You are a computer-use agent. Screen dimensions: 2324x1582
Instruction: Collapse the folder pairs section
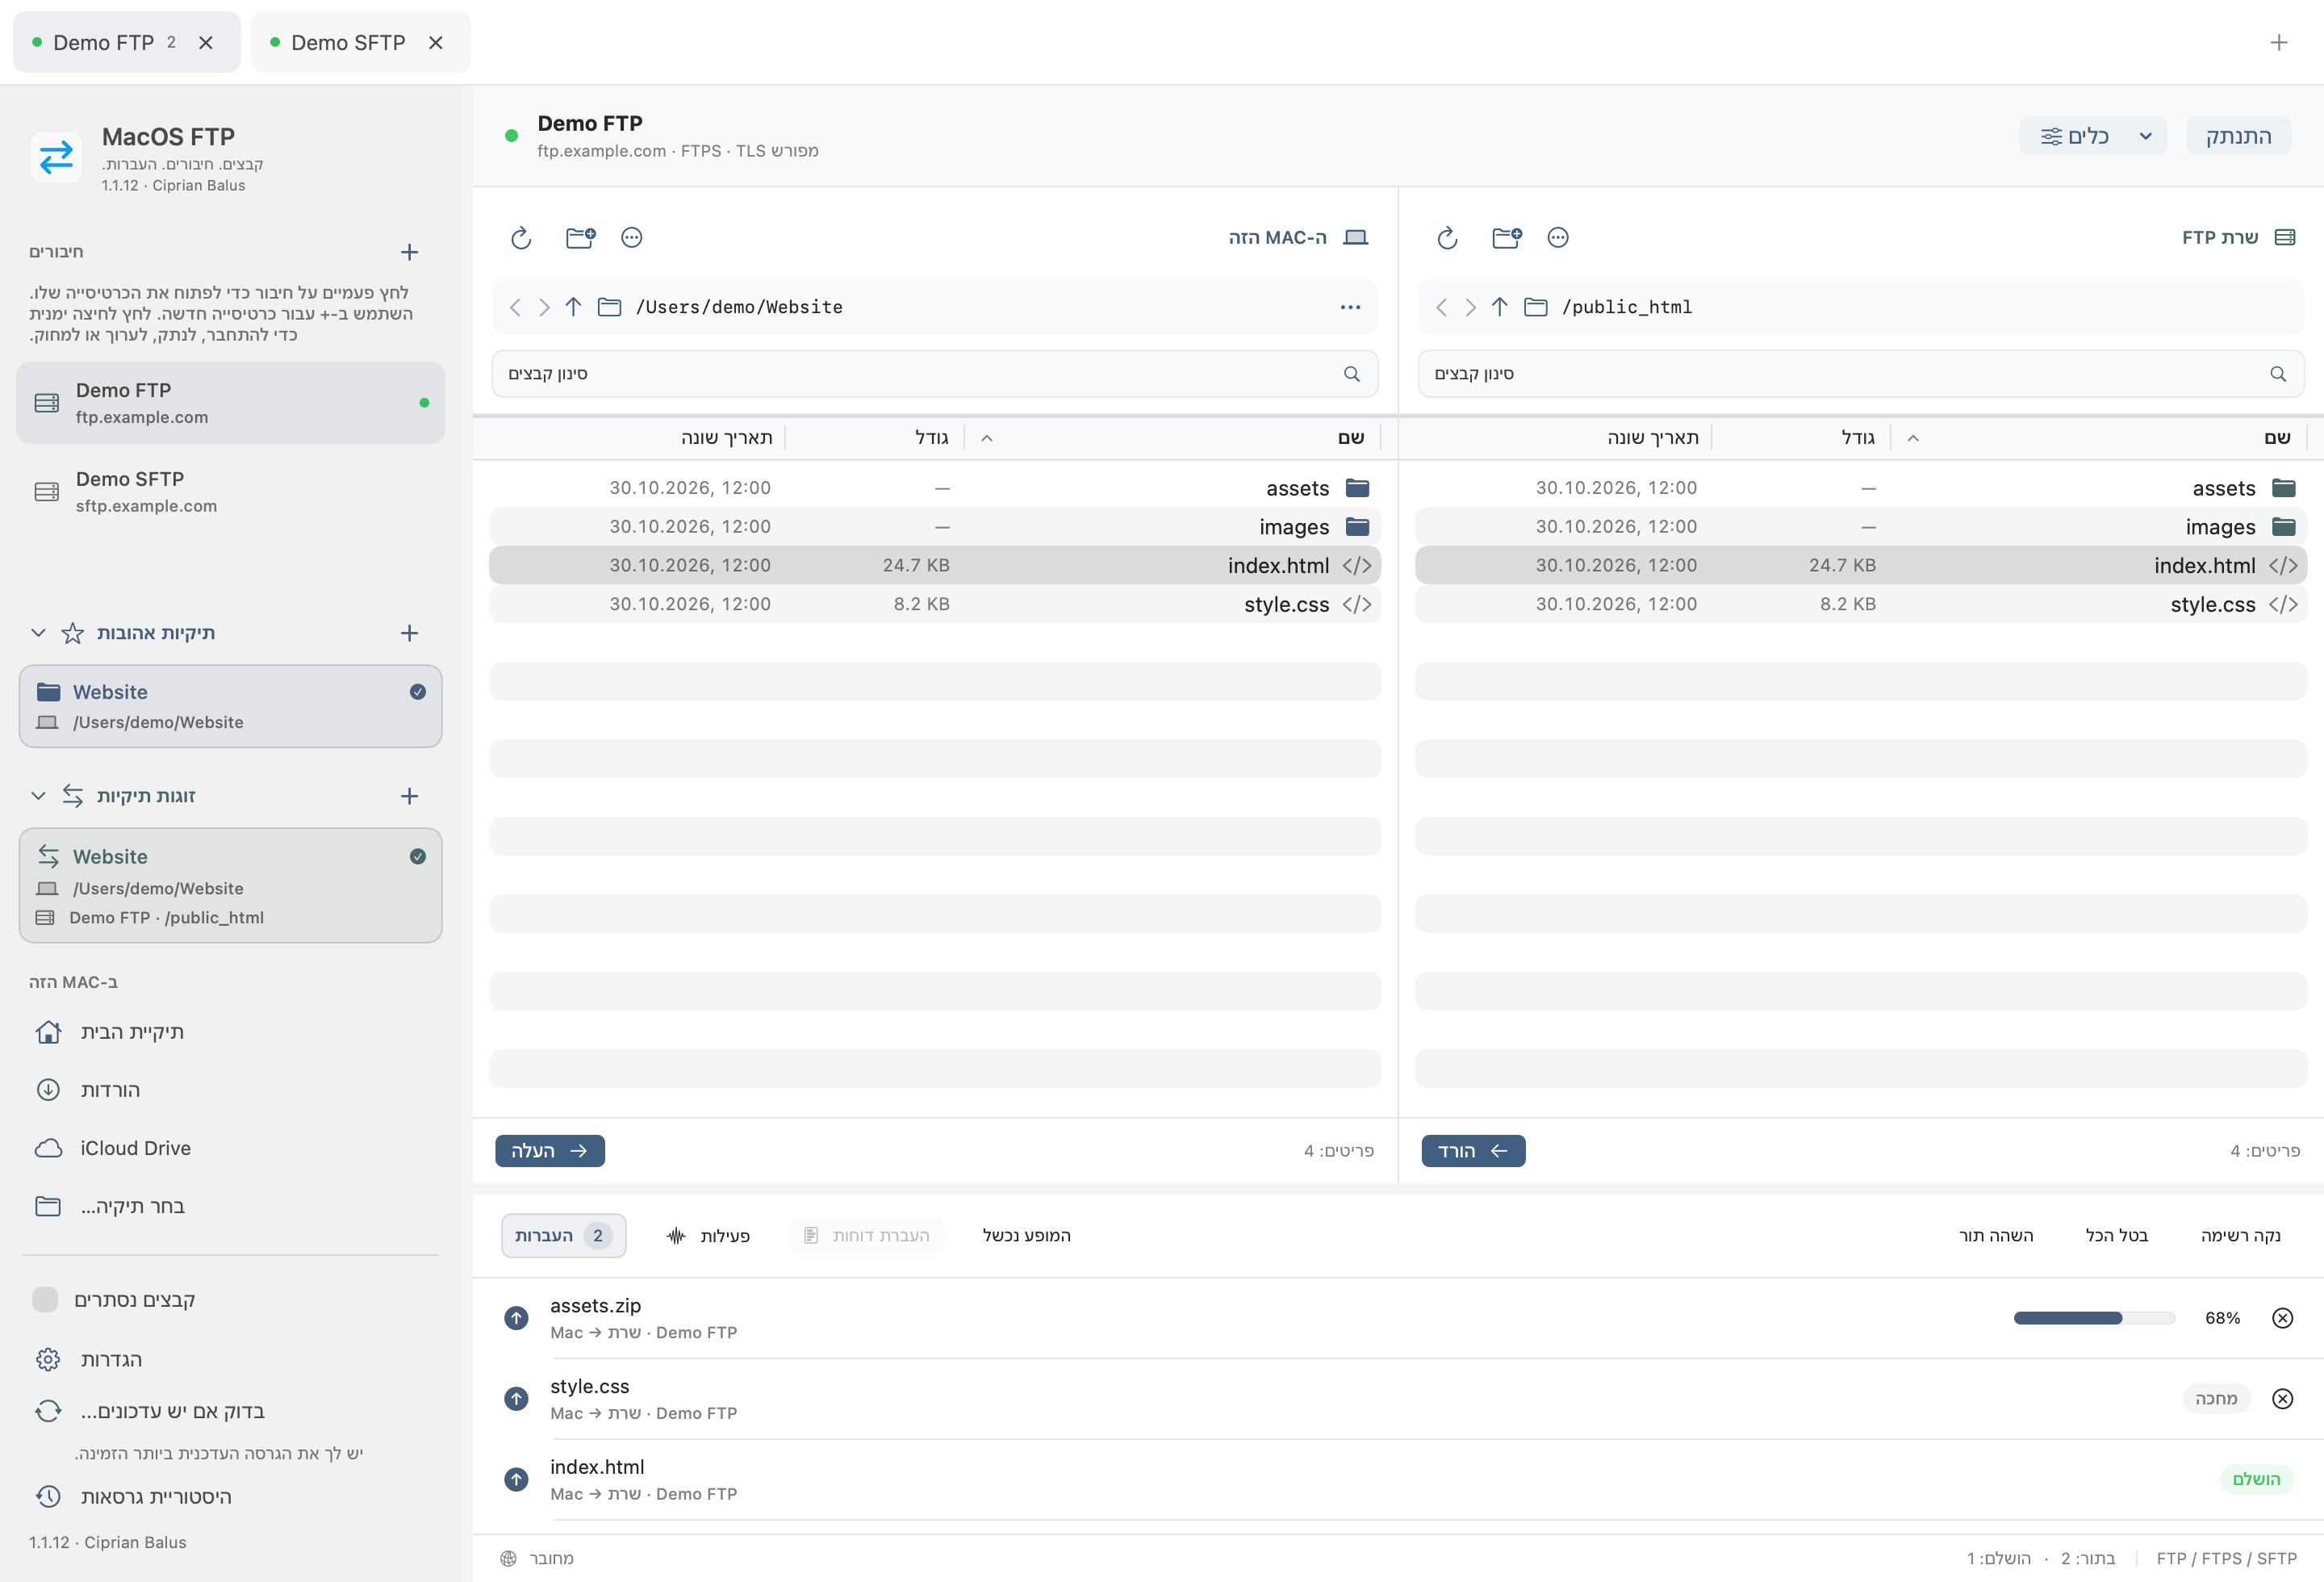coord(38,796)
